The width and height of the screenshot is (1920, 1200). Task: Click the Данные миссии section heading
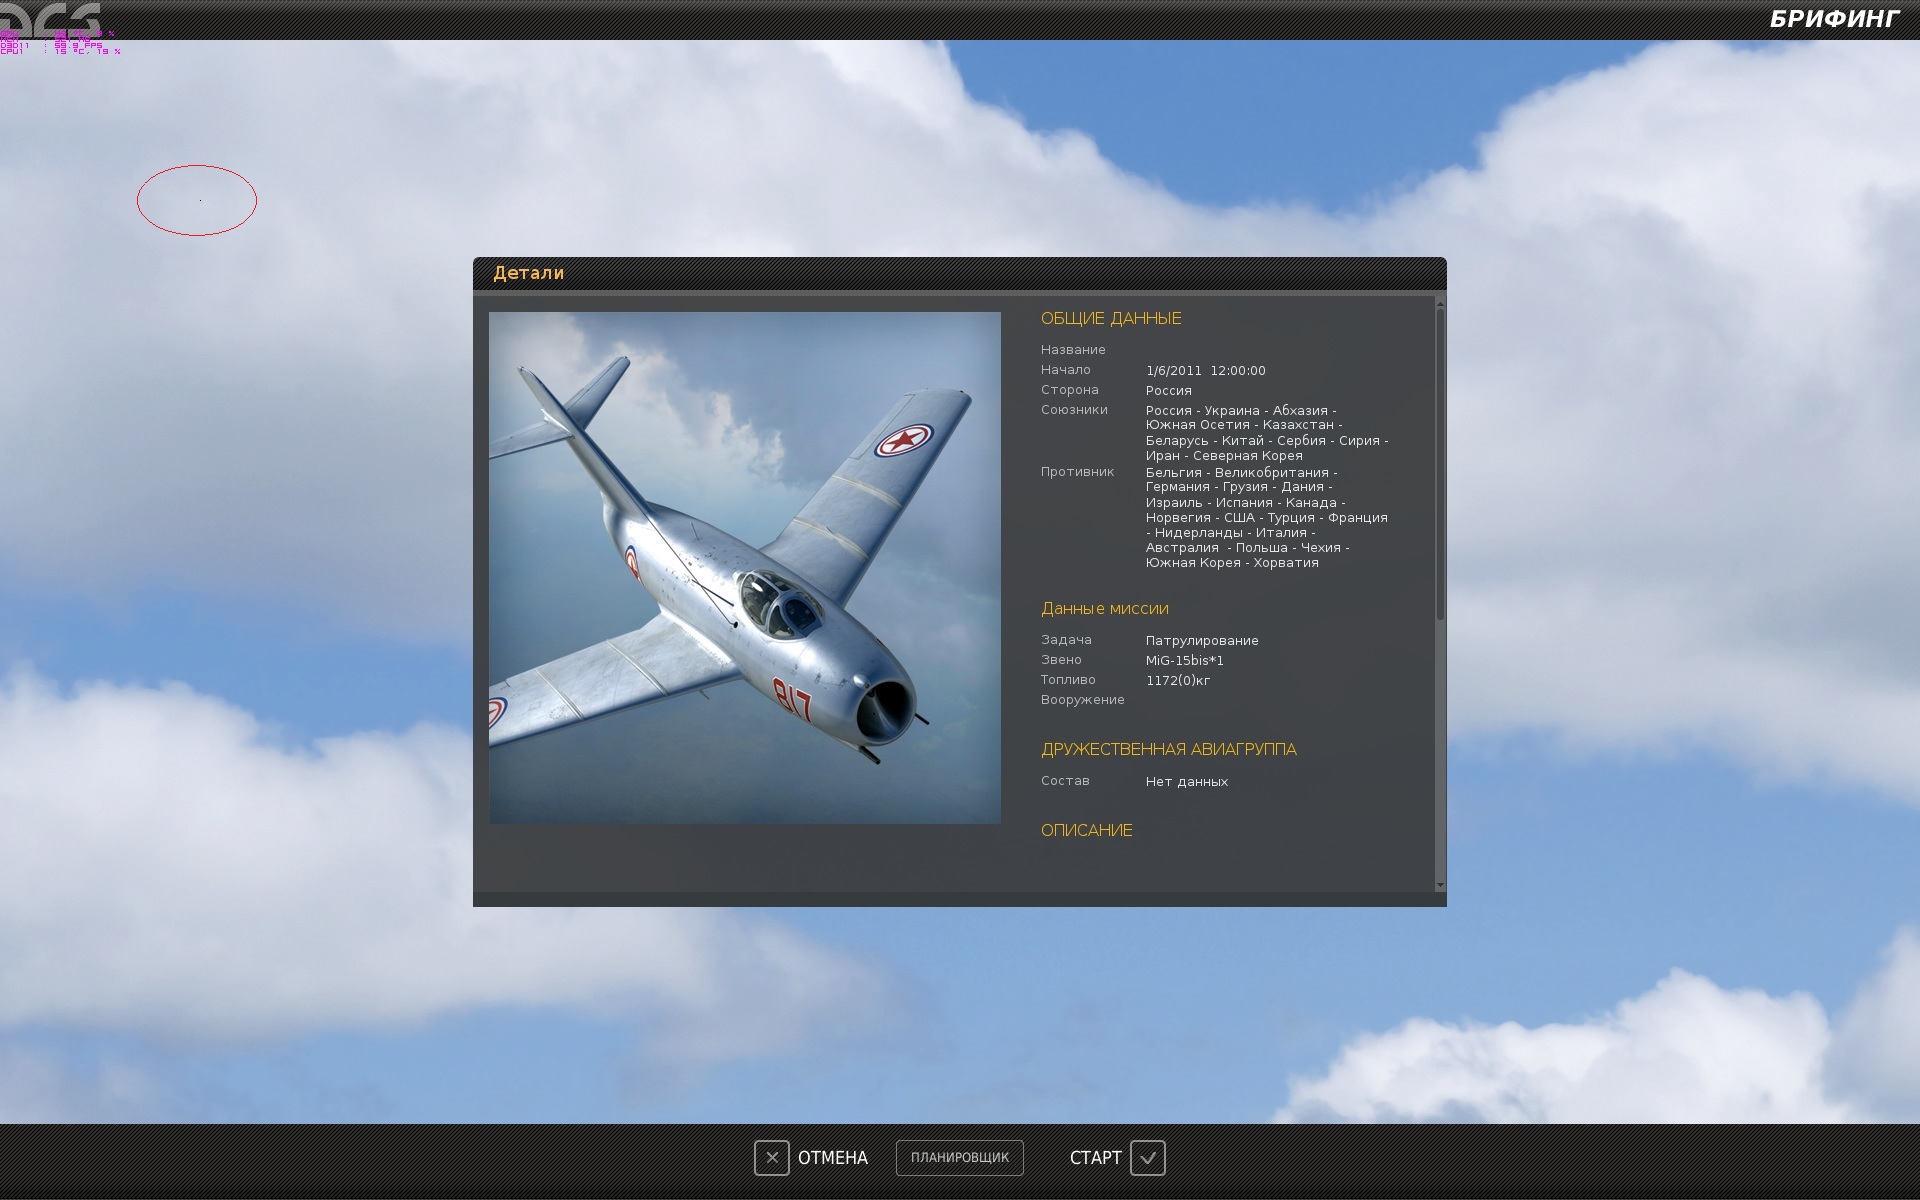[1105, 608]
